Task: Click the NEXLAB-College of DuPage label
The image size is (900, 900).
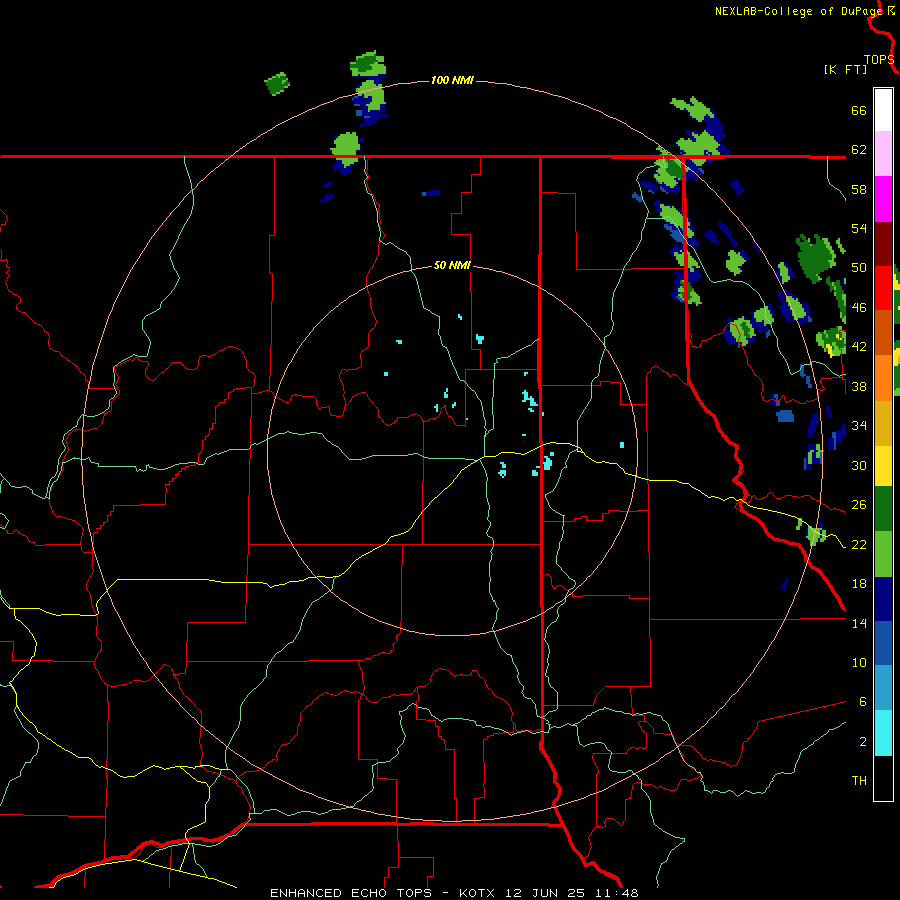Action: (x=798, y=11)
